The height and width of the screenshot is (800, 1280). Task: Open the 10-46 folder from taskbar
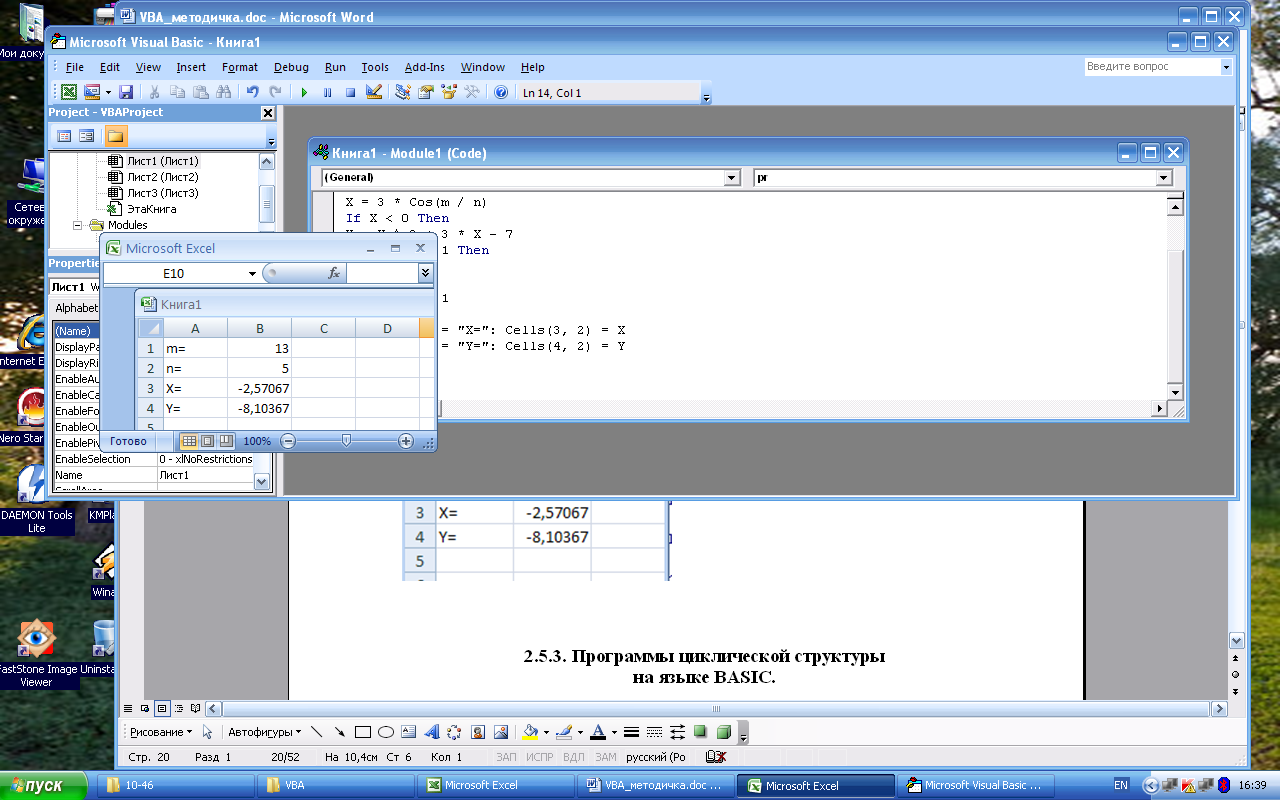tap(175, 785)
